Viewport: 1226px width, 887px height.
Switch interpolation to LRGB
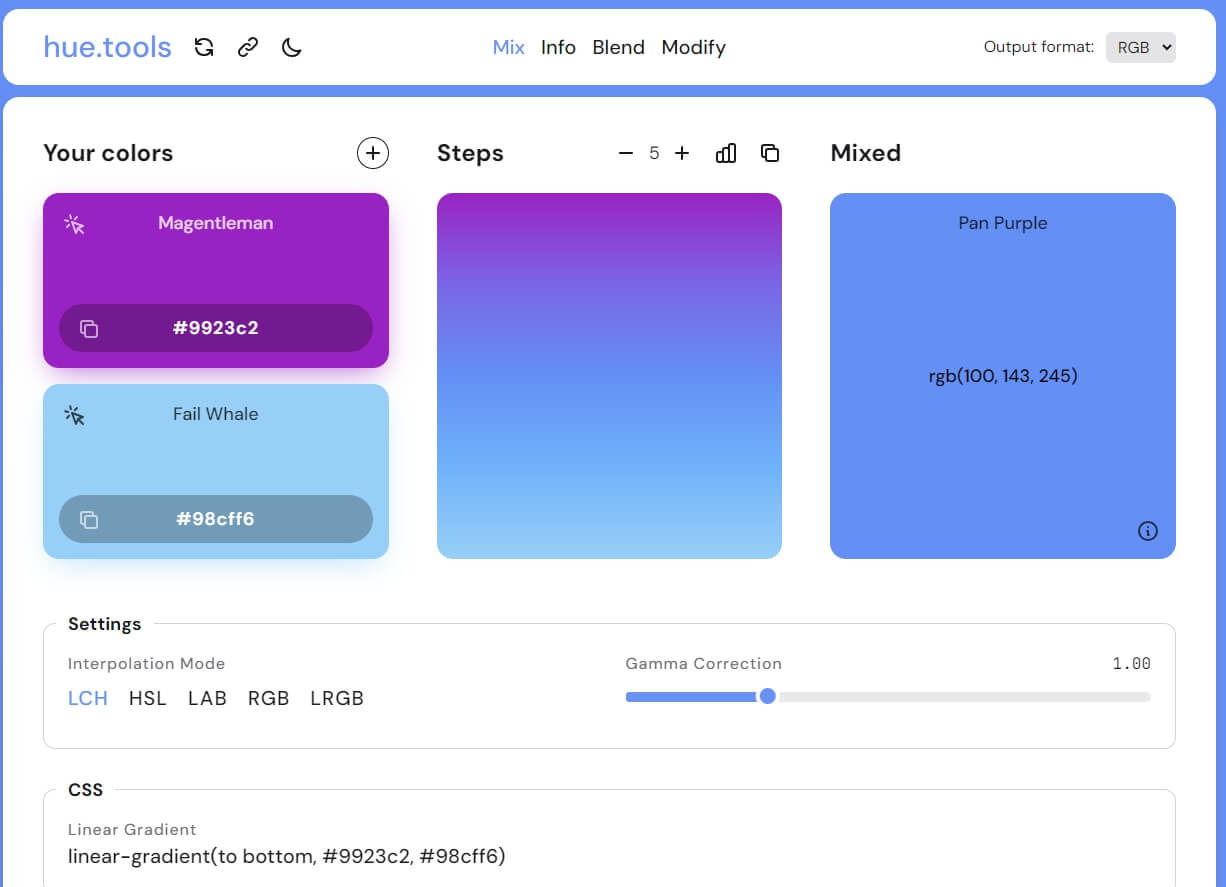(337, 698)
